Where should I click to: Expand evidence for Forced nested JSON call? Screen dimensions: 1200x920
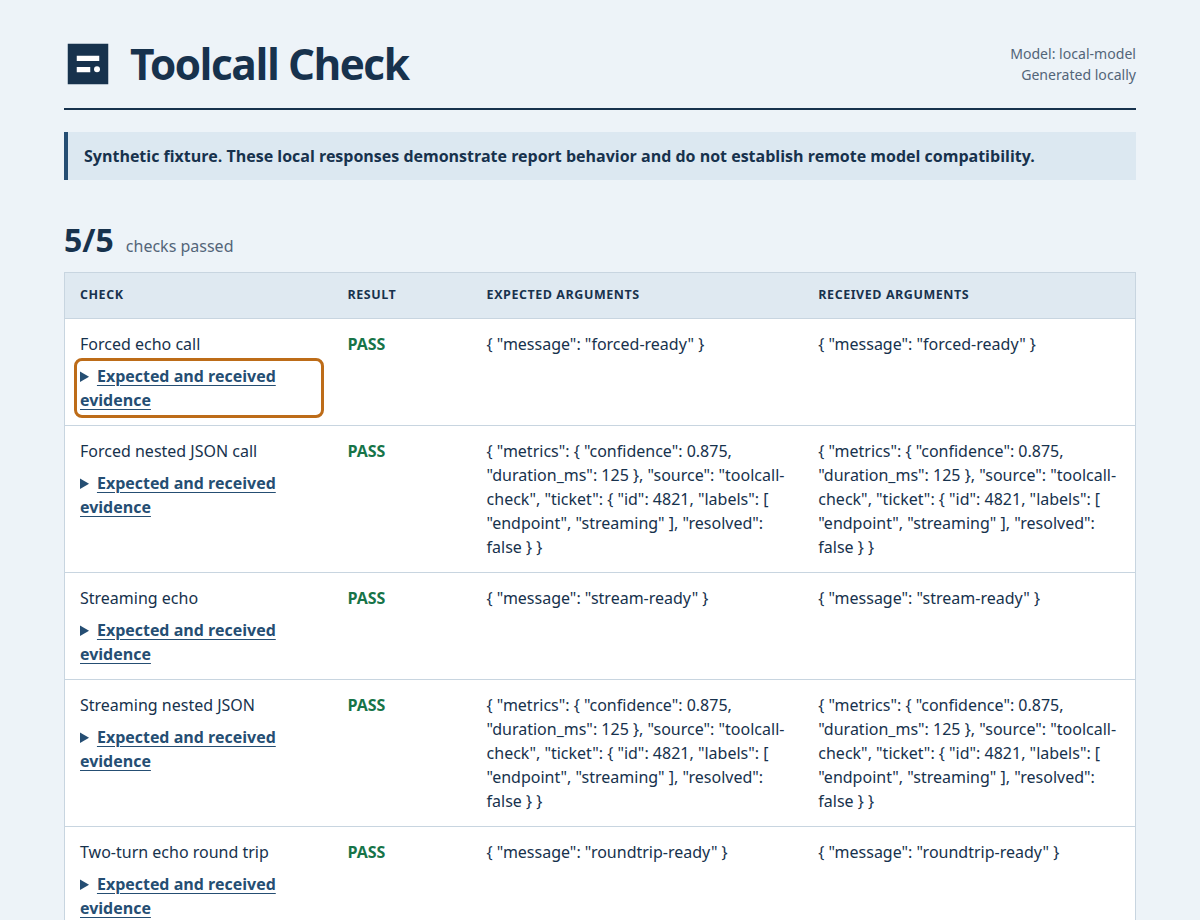[x=199, y=495]
